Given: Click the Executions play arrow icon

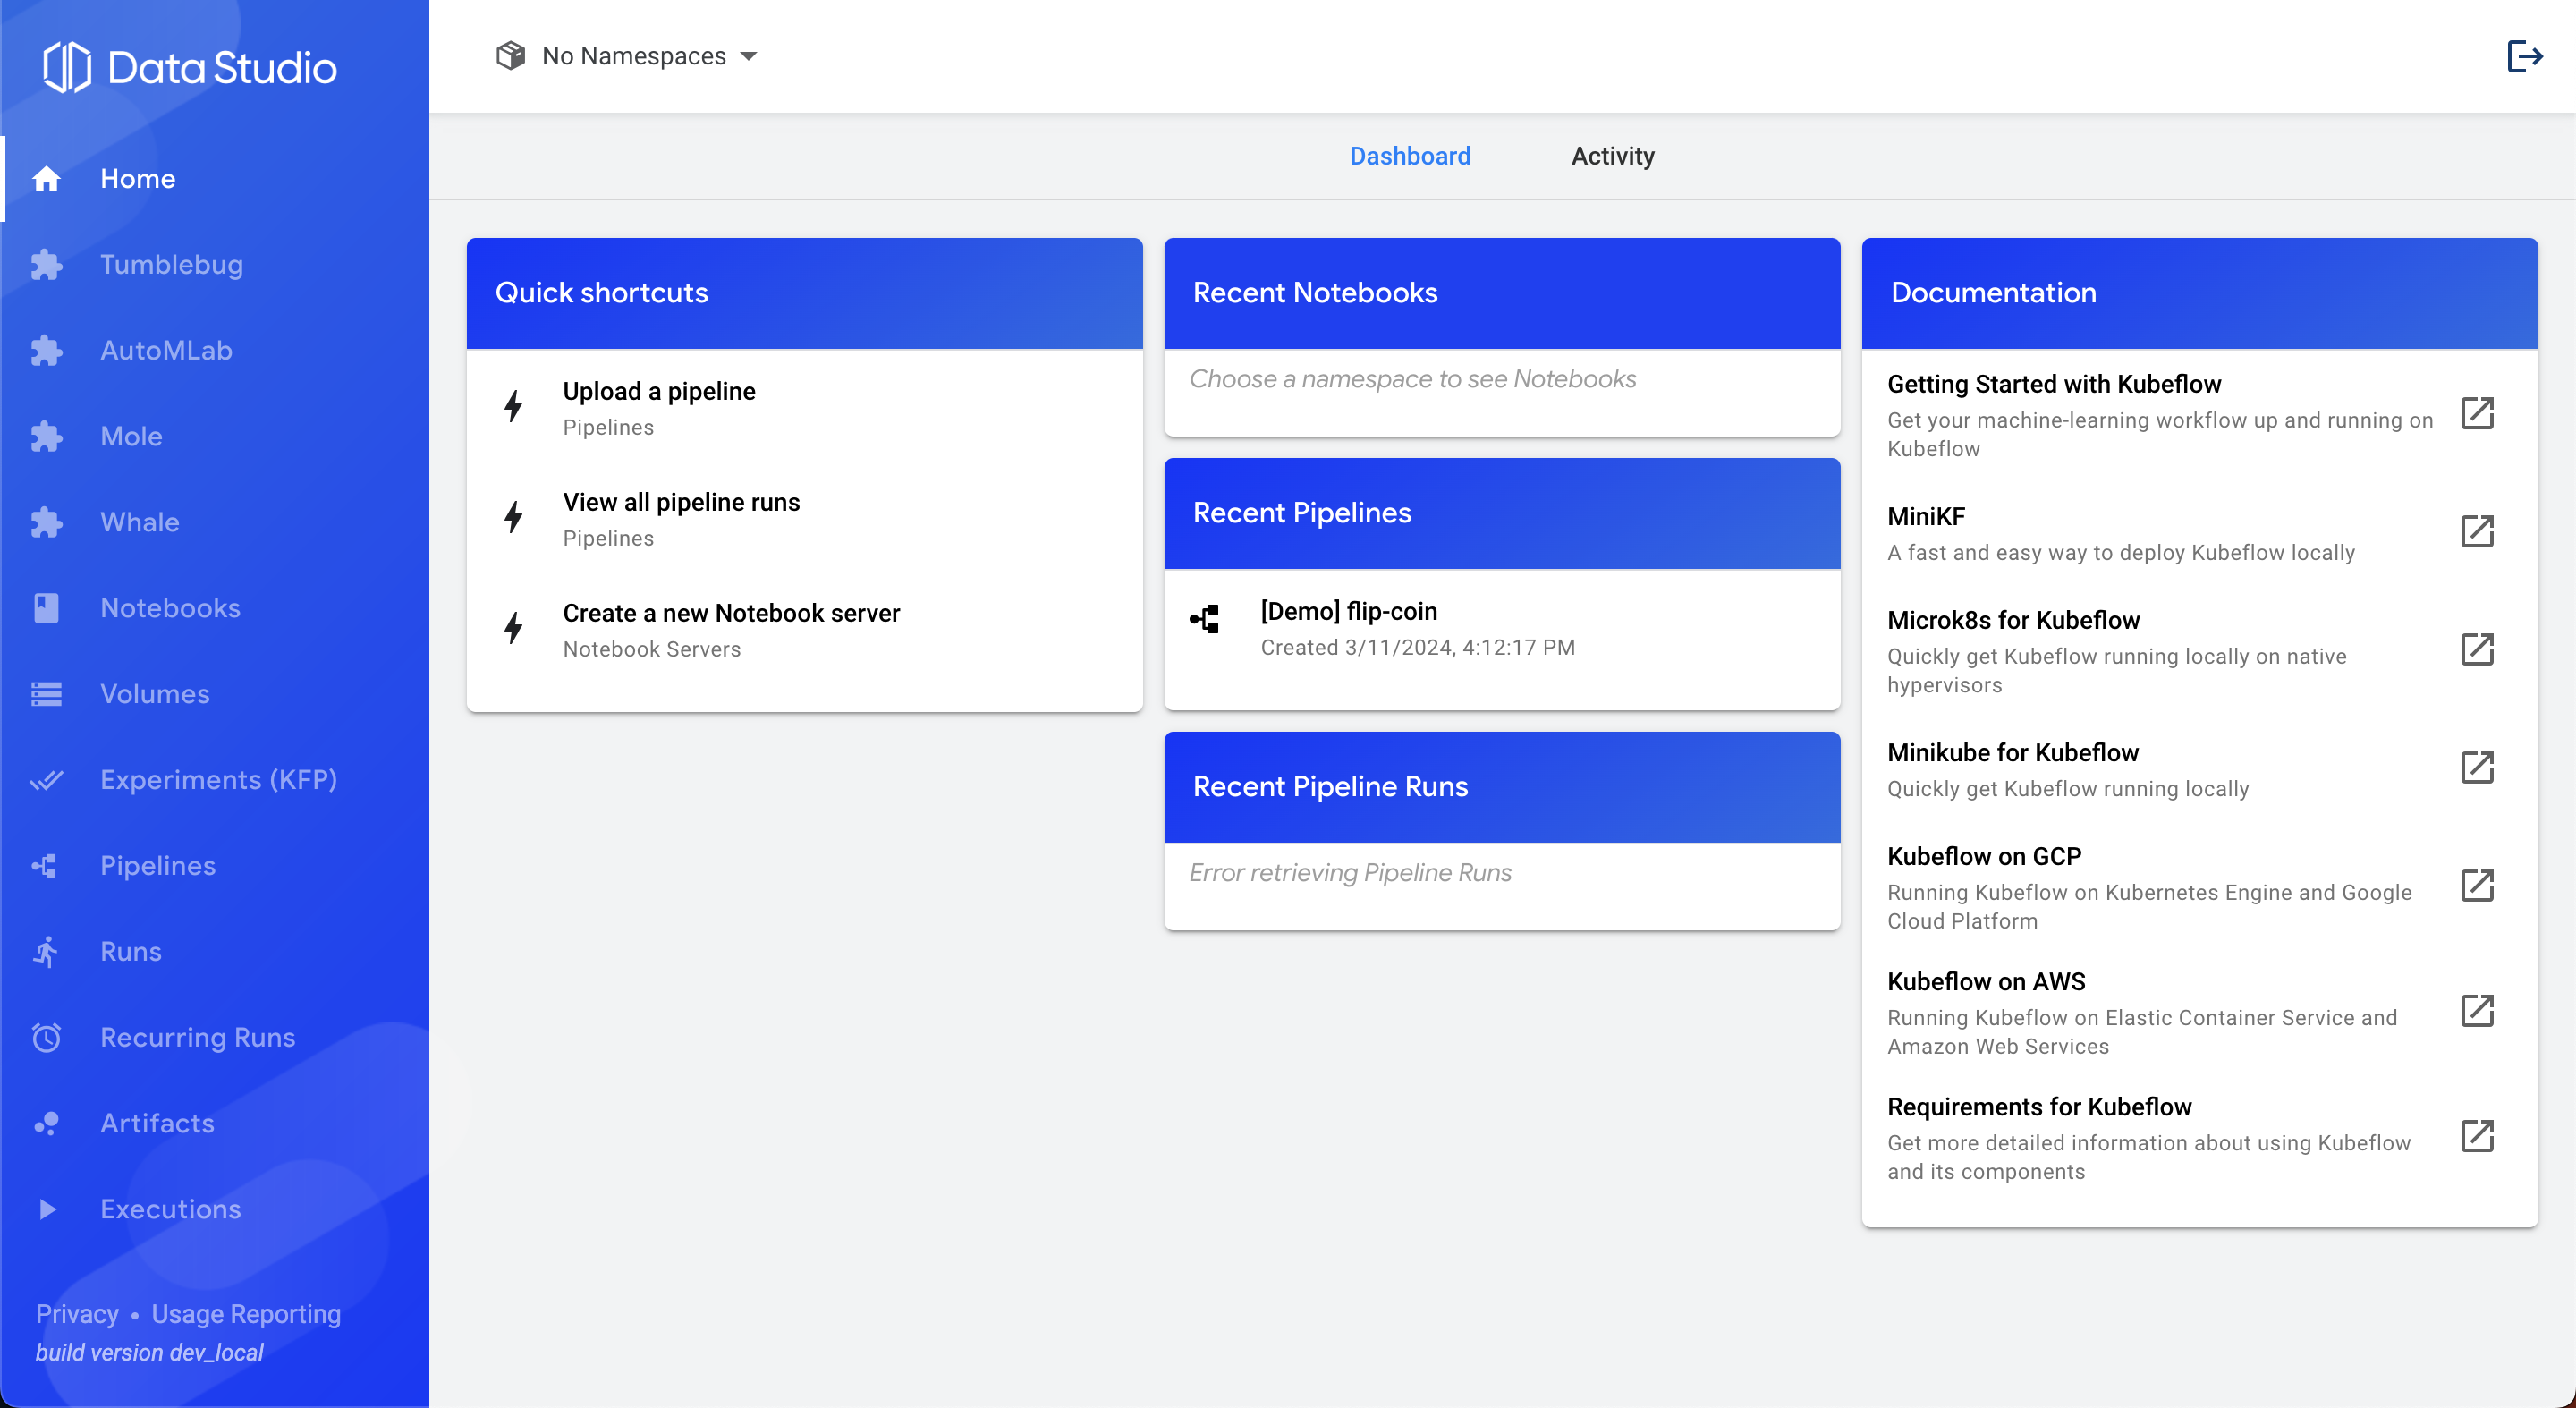Looking at the screenshot, I should click(x=46, y=1209).
